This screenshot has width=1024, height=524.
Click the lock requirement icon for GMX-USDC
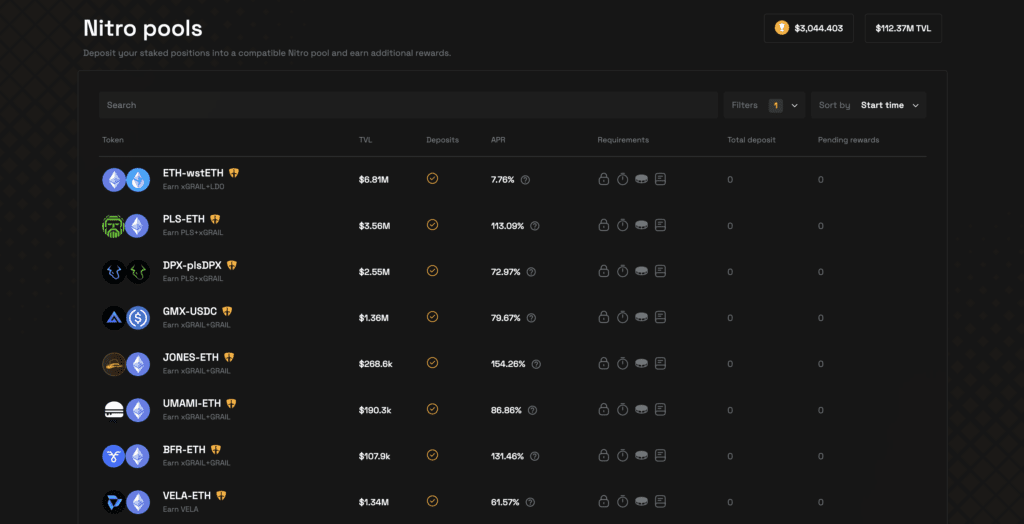(x=603, y=317)
